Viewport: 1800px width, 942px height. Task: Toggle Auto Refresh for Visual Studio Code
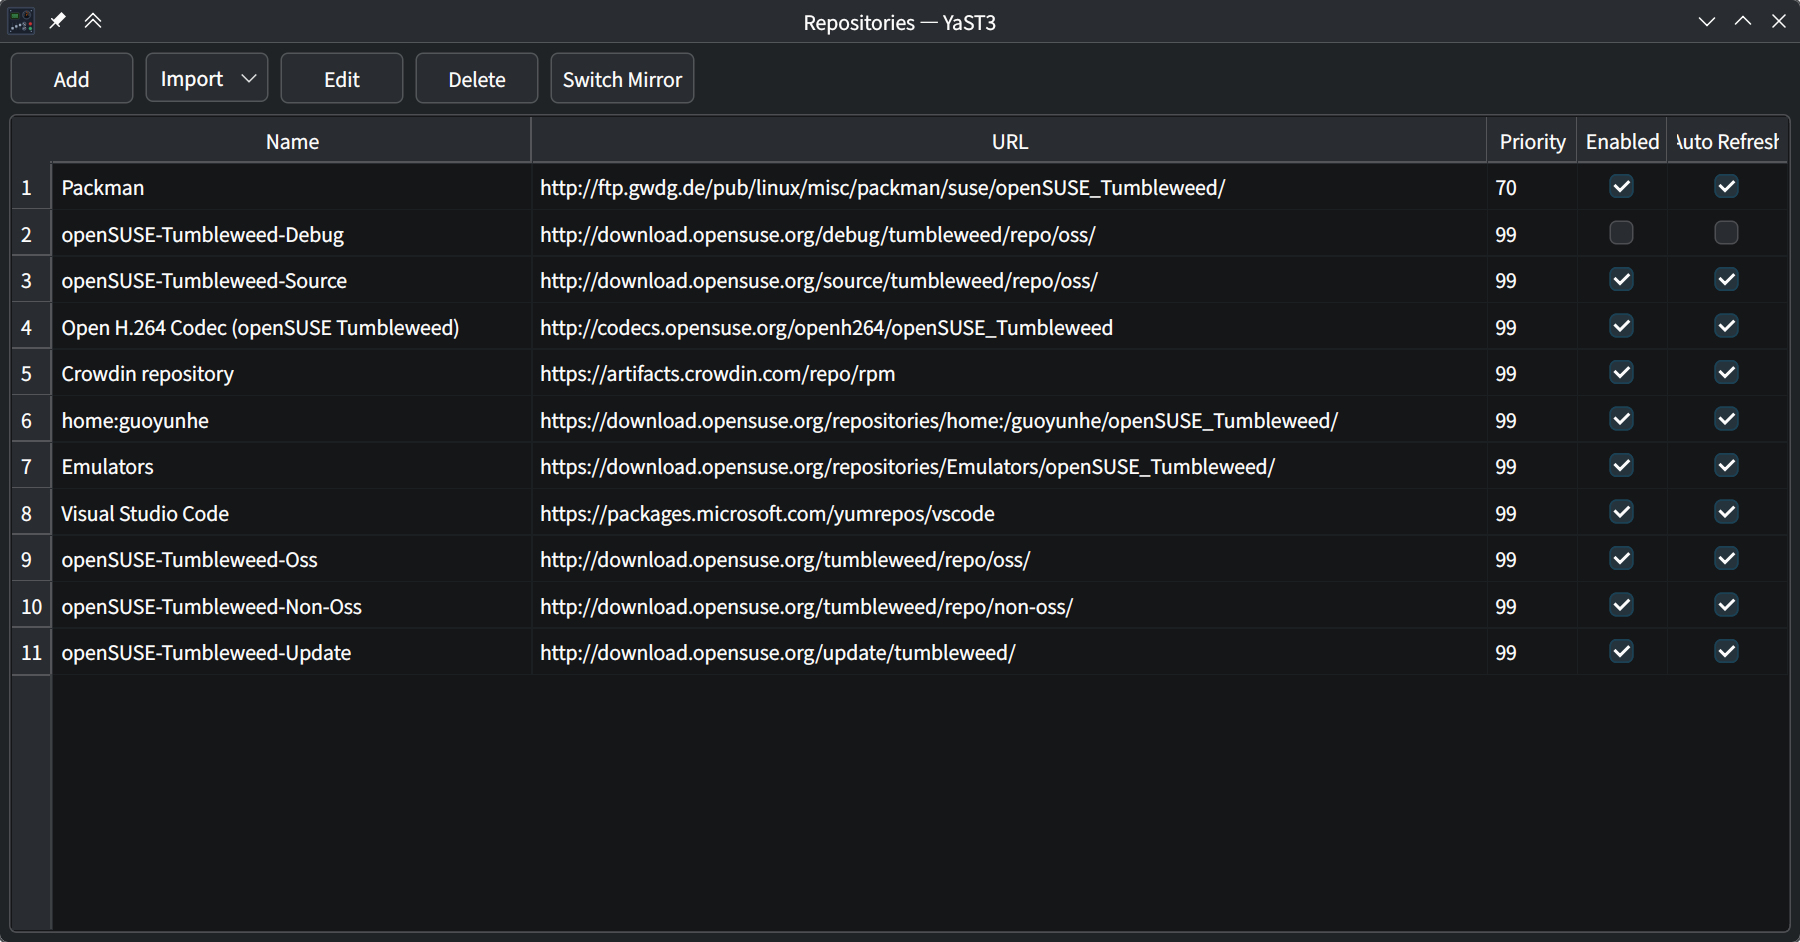tap(1726, 512)
